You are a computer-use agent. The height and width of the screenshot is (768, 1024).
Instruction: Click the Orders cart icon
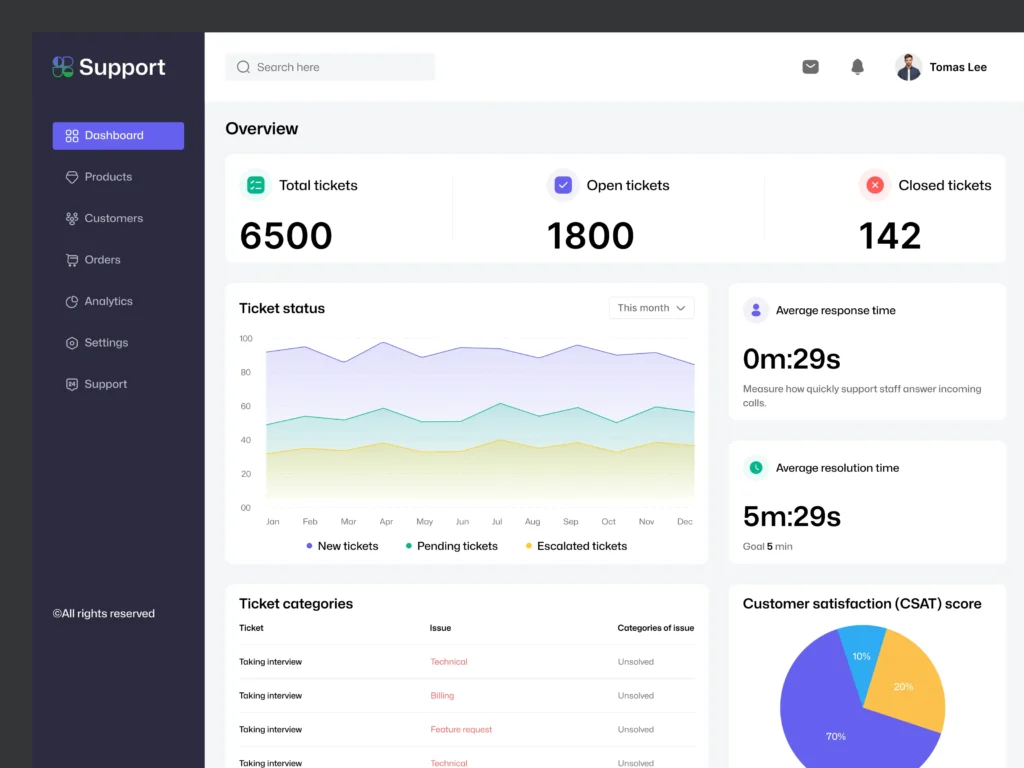coord(72,260)
